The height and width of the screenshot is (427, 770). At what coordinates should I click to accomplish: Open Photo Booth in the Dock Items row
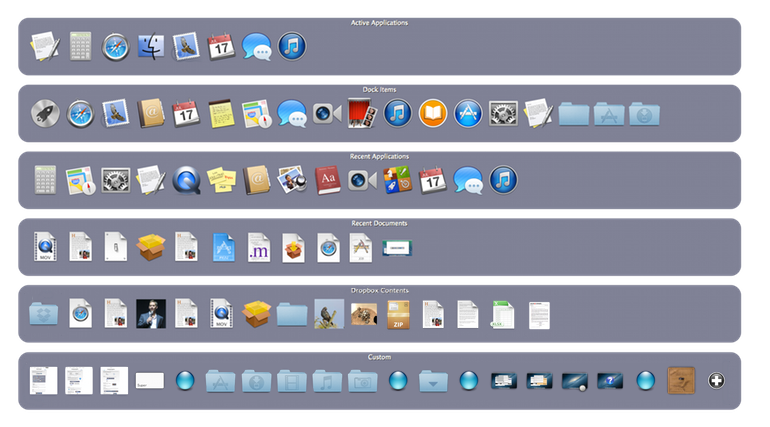click(361, 114)
